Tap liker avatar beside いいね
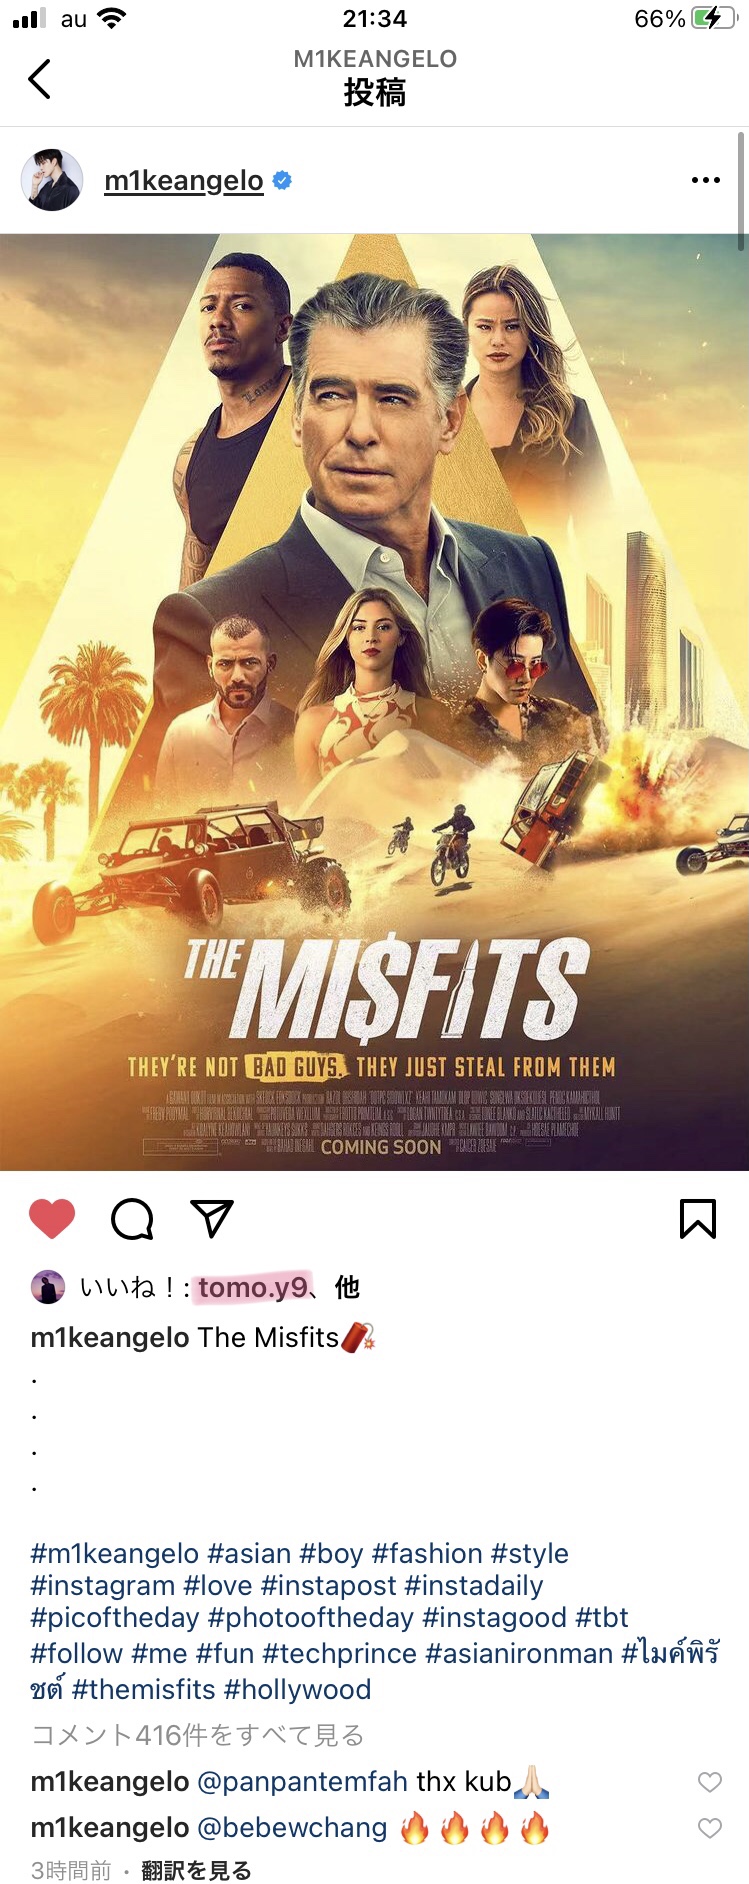749x1884 pixels. 48,1287
